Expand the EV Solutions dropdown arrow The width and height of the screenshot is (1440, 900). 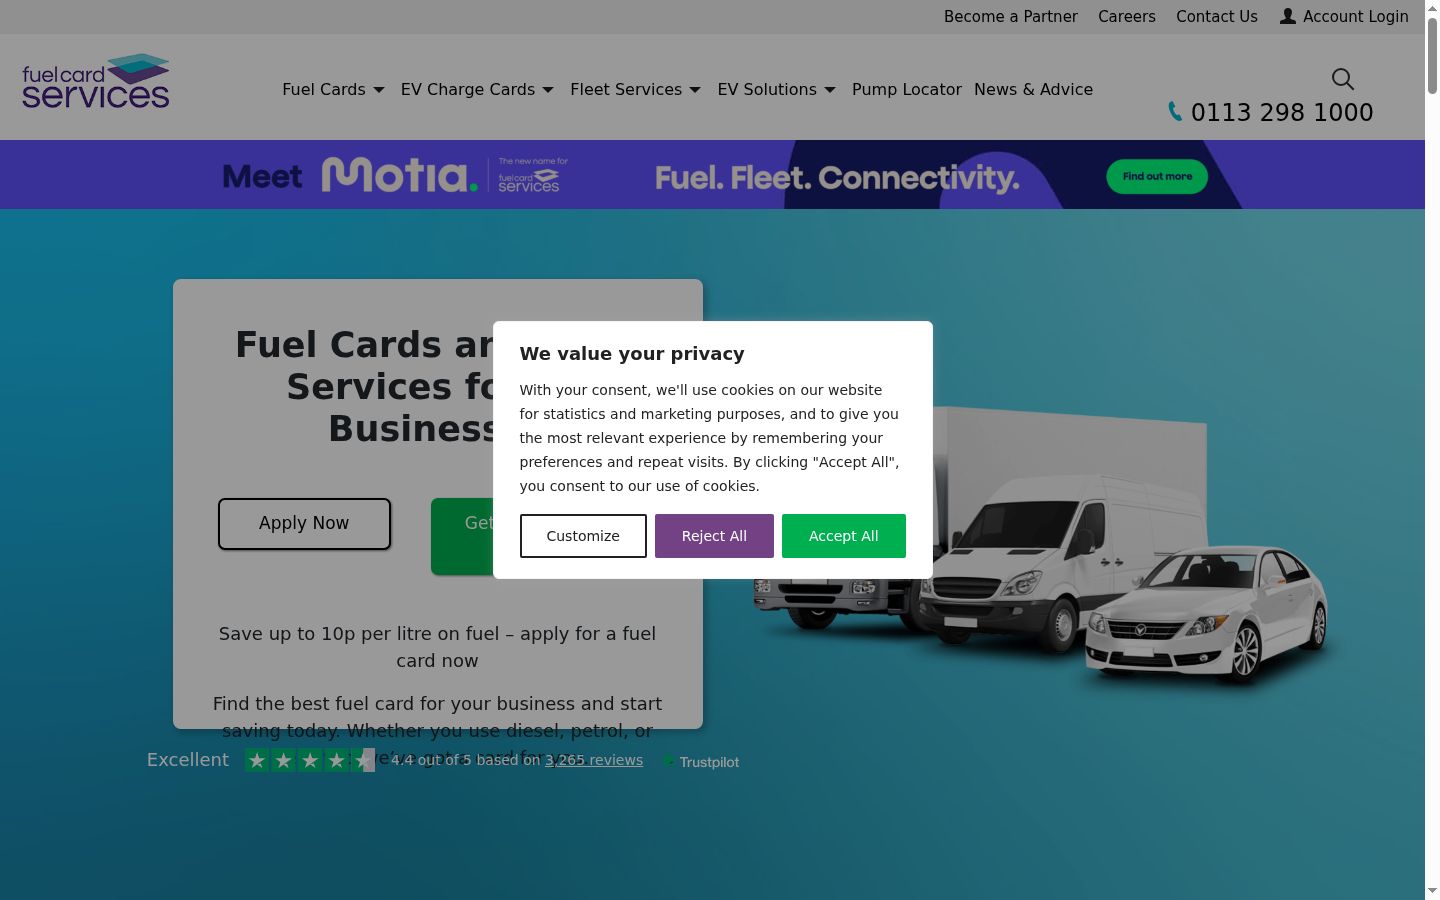830,90
